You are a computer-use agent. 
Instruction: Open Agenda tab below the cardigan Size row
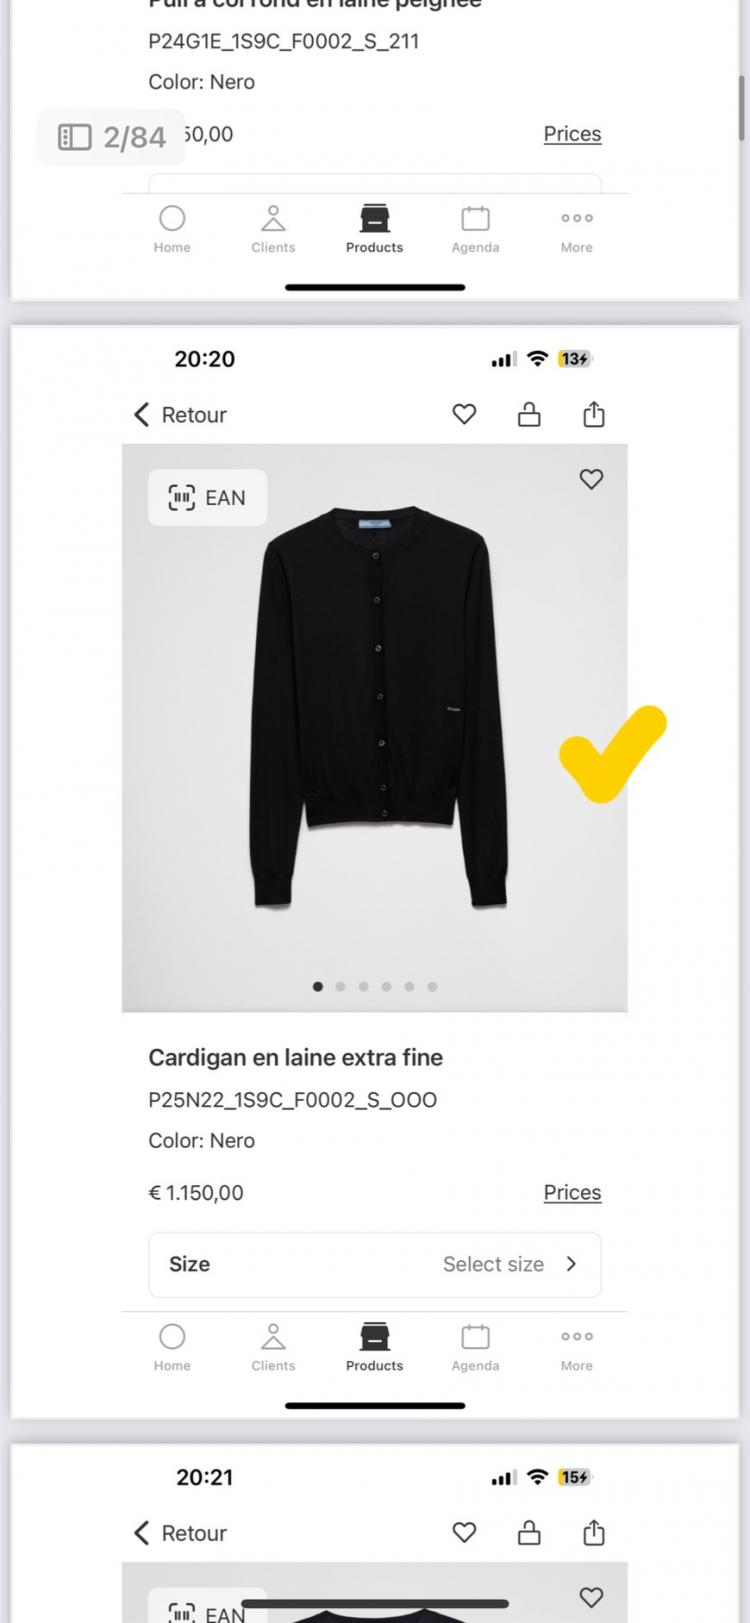click(x=475, y=1346)
